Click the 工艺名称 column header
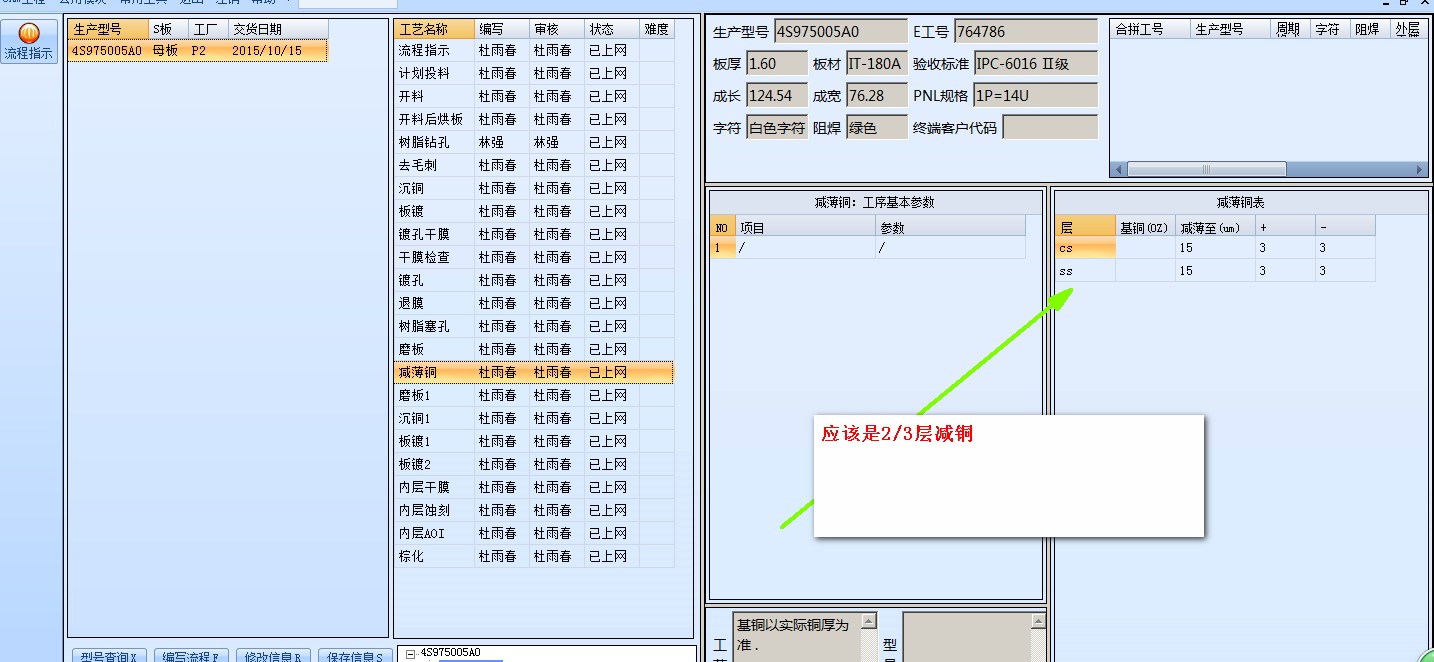Screen dimensions: 1434x662 click(434, 29)
